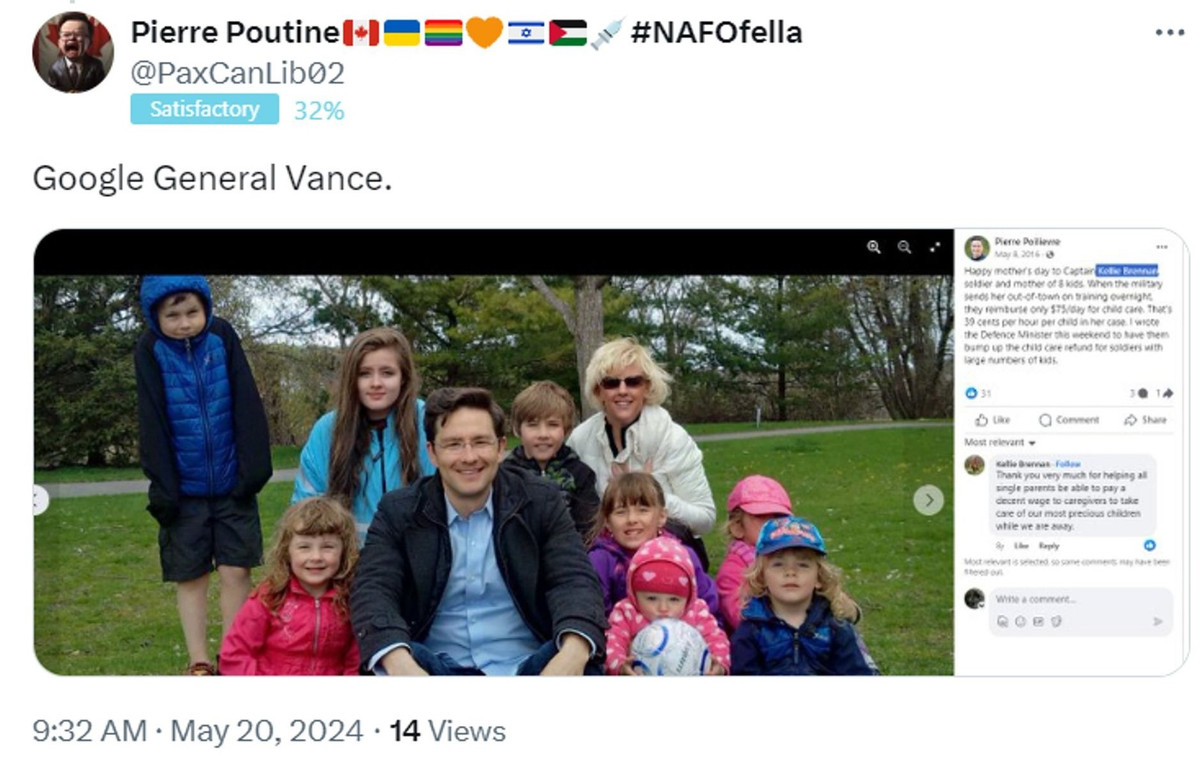Open the Facebook post's three-dot options

(1162, 246)
